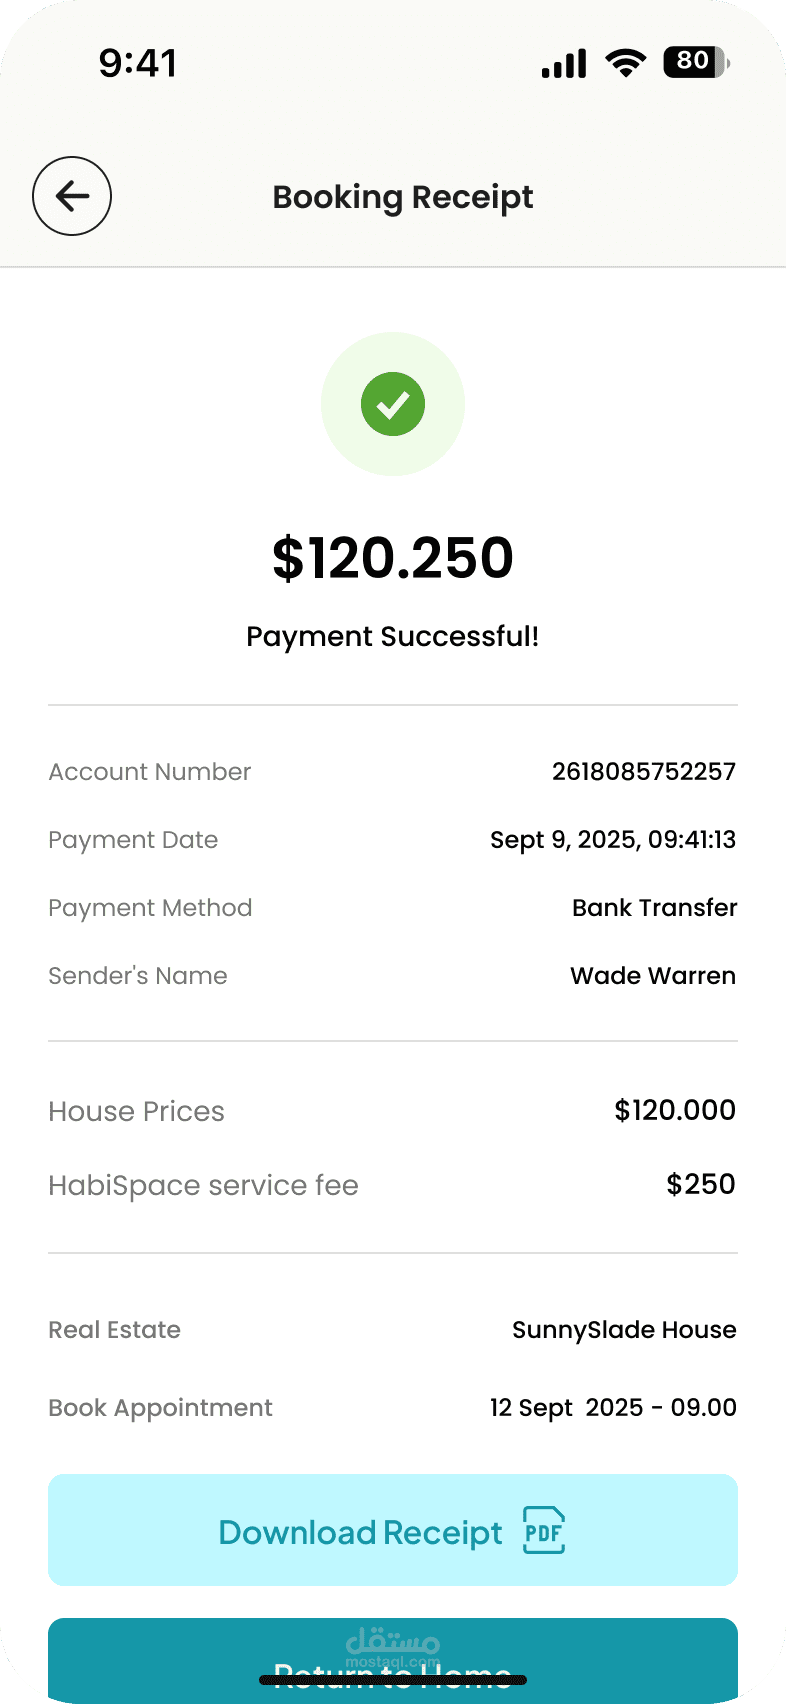Tap the battery level indicator
The width and height of the screenshot is (786, 1704).
pos(696,62)
